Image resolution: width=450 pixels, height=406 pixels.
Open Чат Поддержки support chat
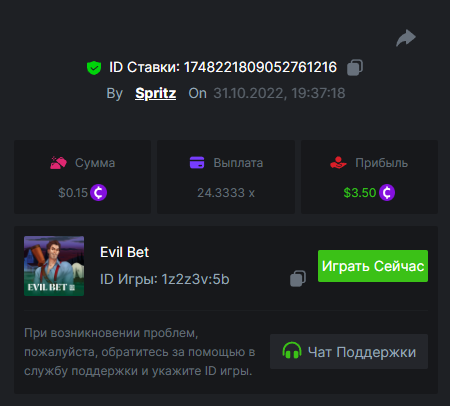[349, 352]
